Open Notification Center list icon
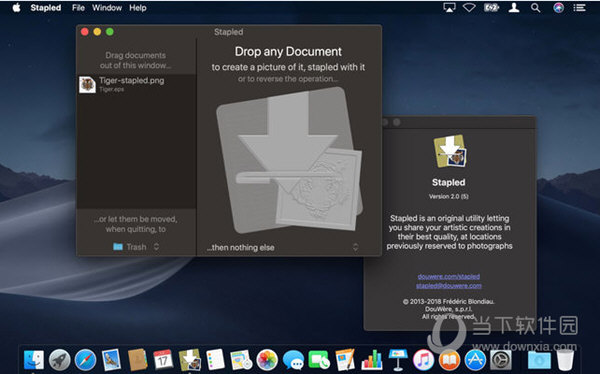Screen dimensions: 600x374 coord(579,8)
